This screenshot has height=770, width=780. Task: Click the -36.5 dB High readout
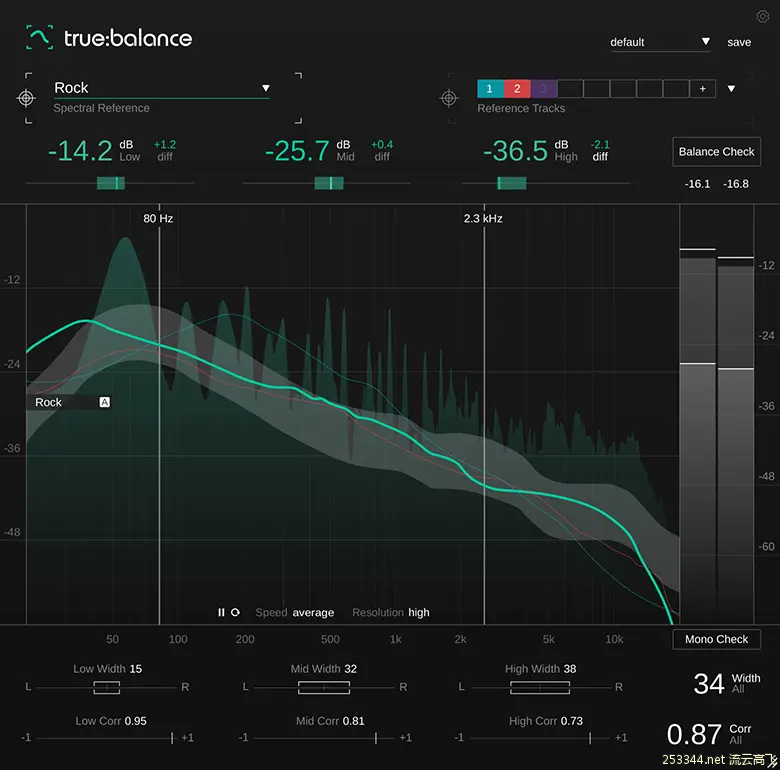coord(515,151)
